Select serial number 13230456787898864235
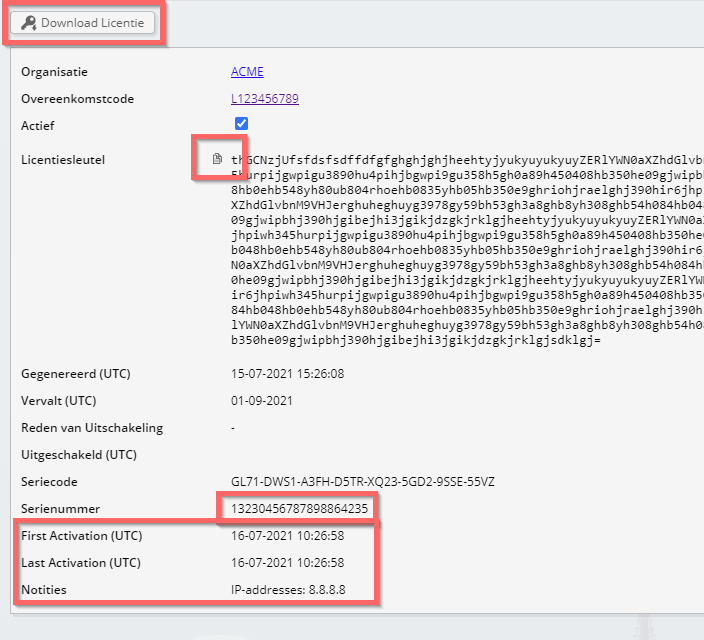Screen dimensions: 704x640 [299, 509]
